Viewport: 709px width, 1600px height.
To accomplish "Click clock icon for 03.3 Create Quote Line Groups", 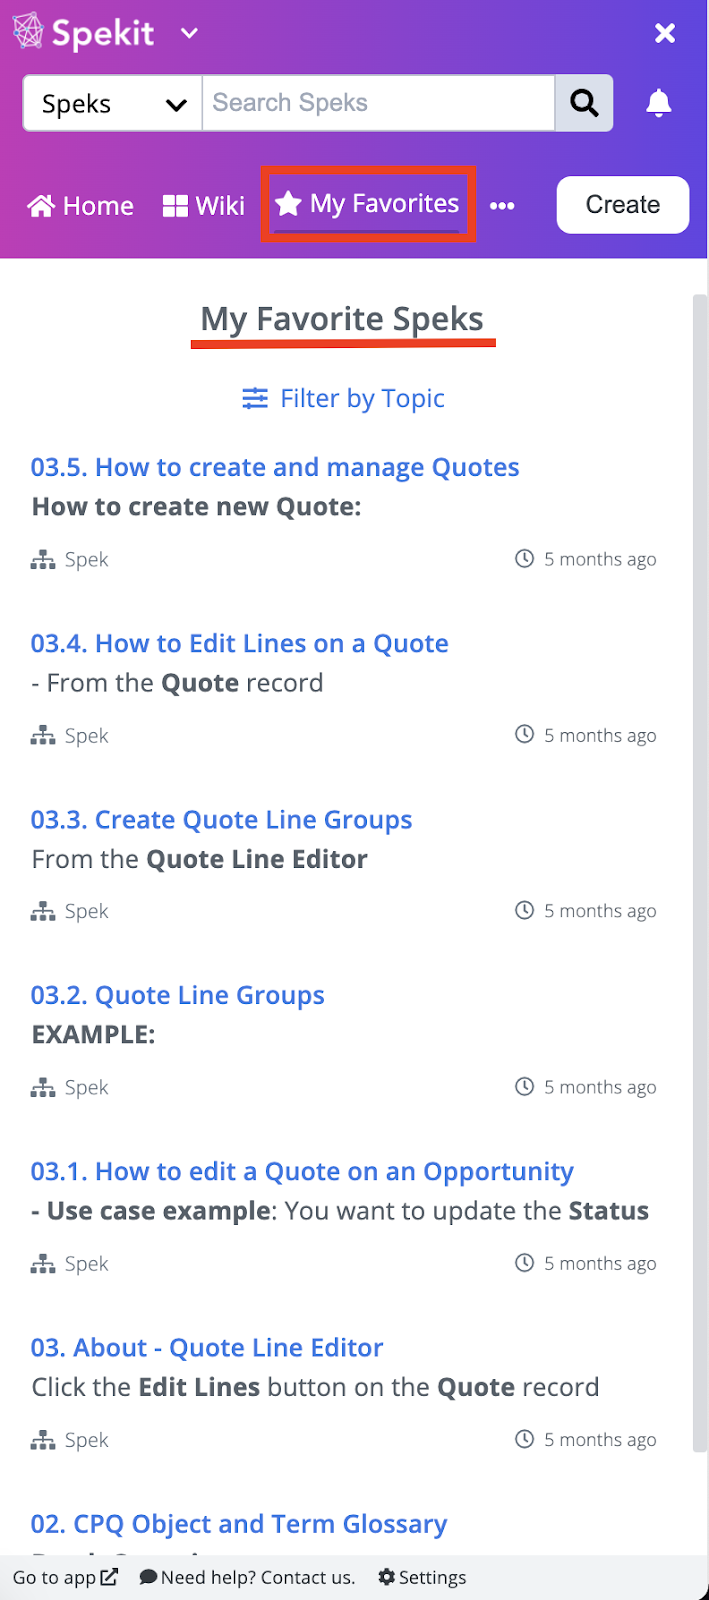I will tap(524, 910).
